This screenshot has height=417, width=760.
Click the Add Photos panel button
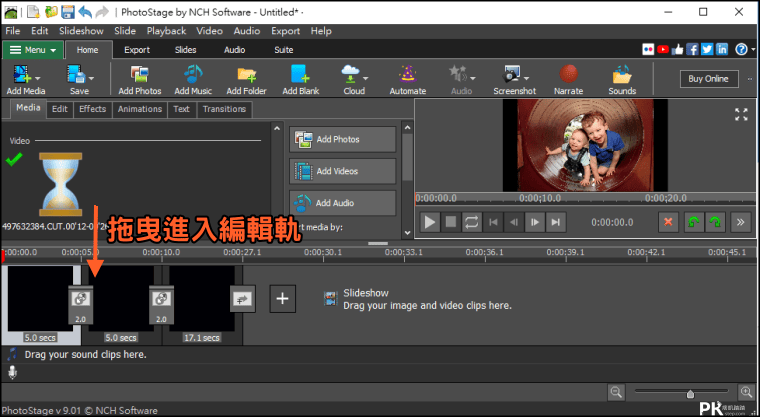343,139
